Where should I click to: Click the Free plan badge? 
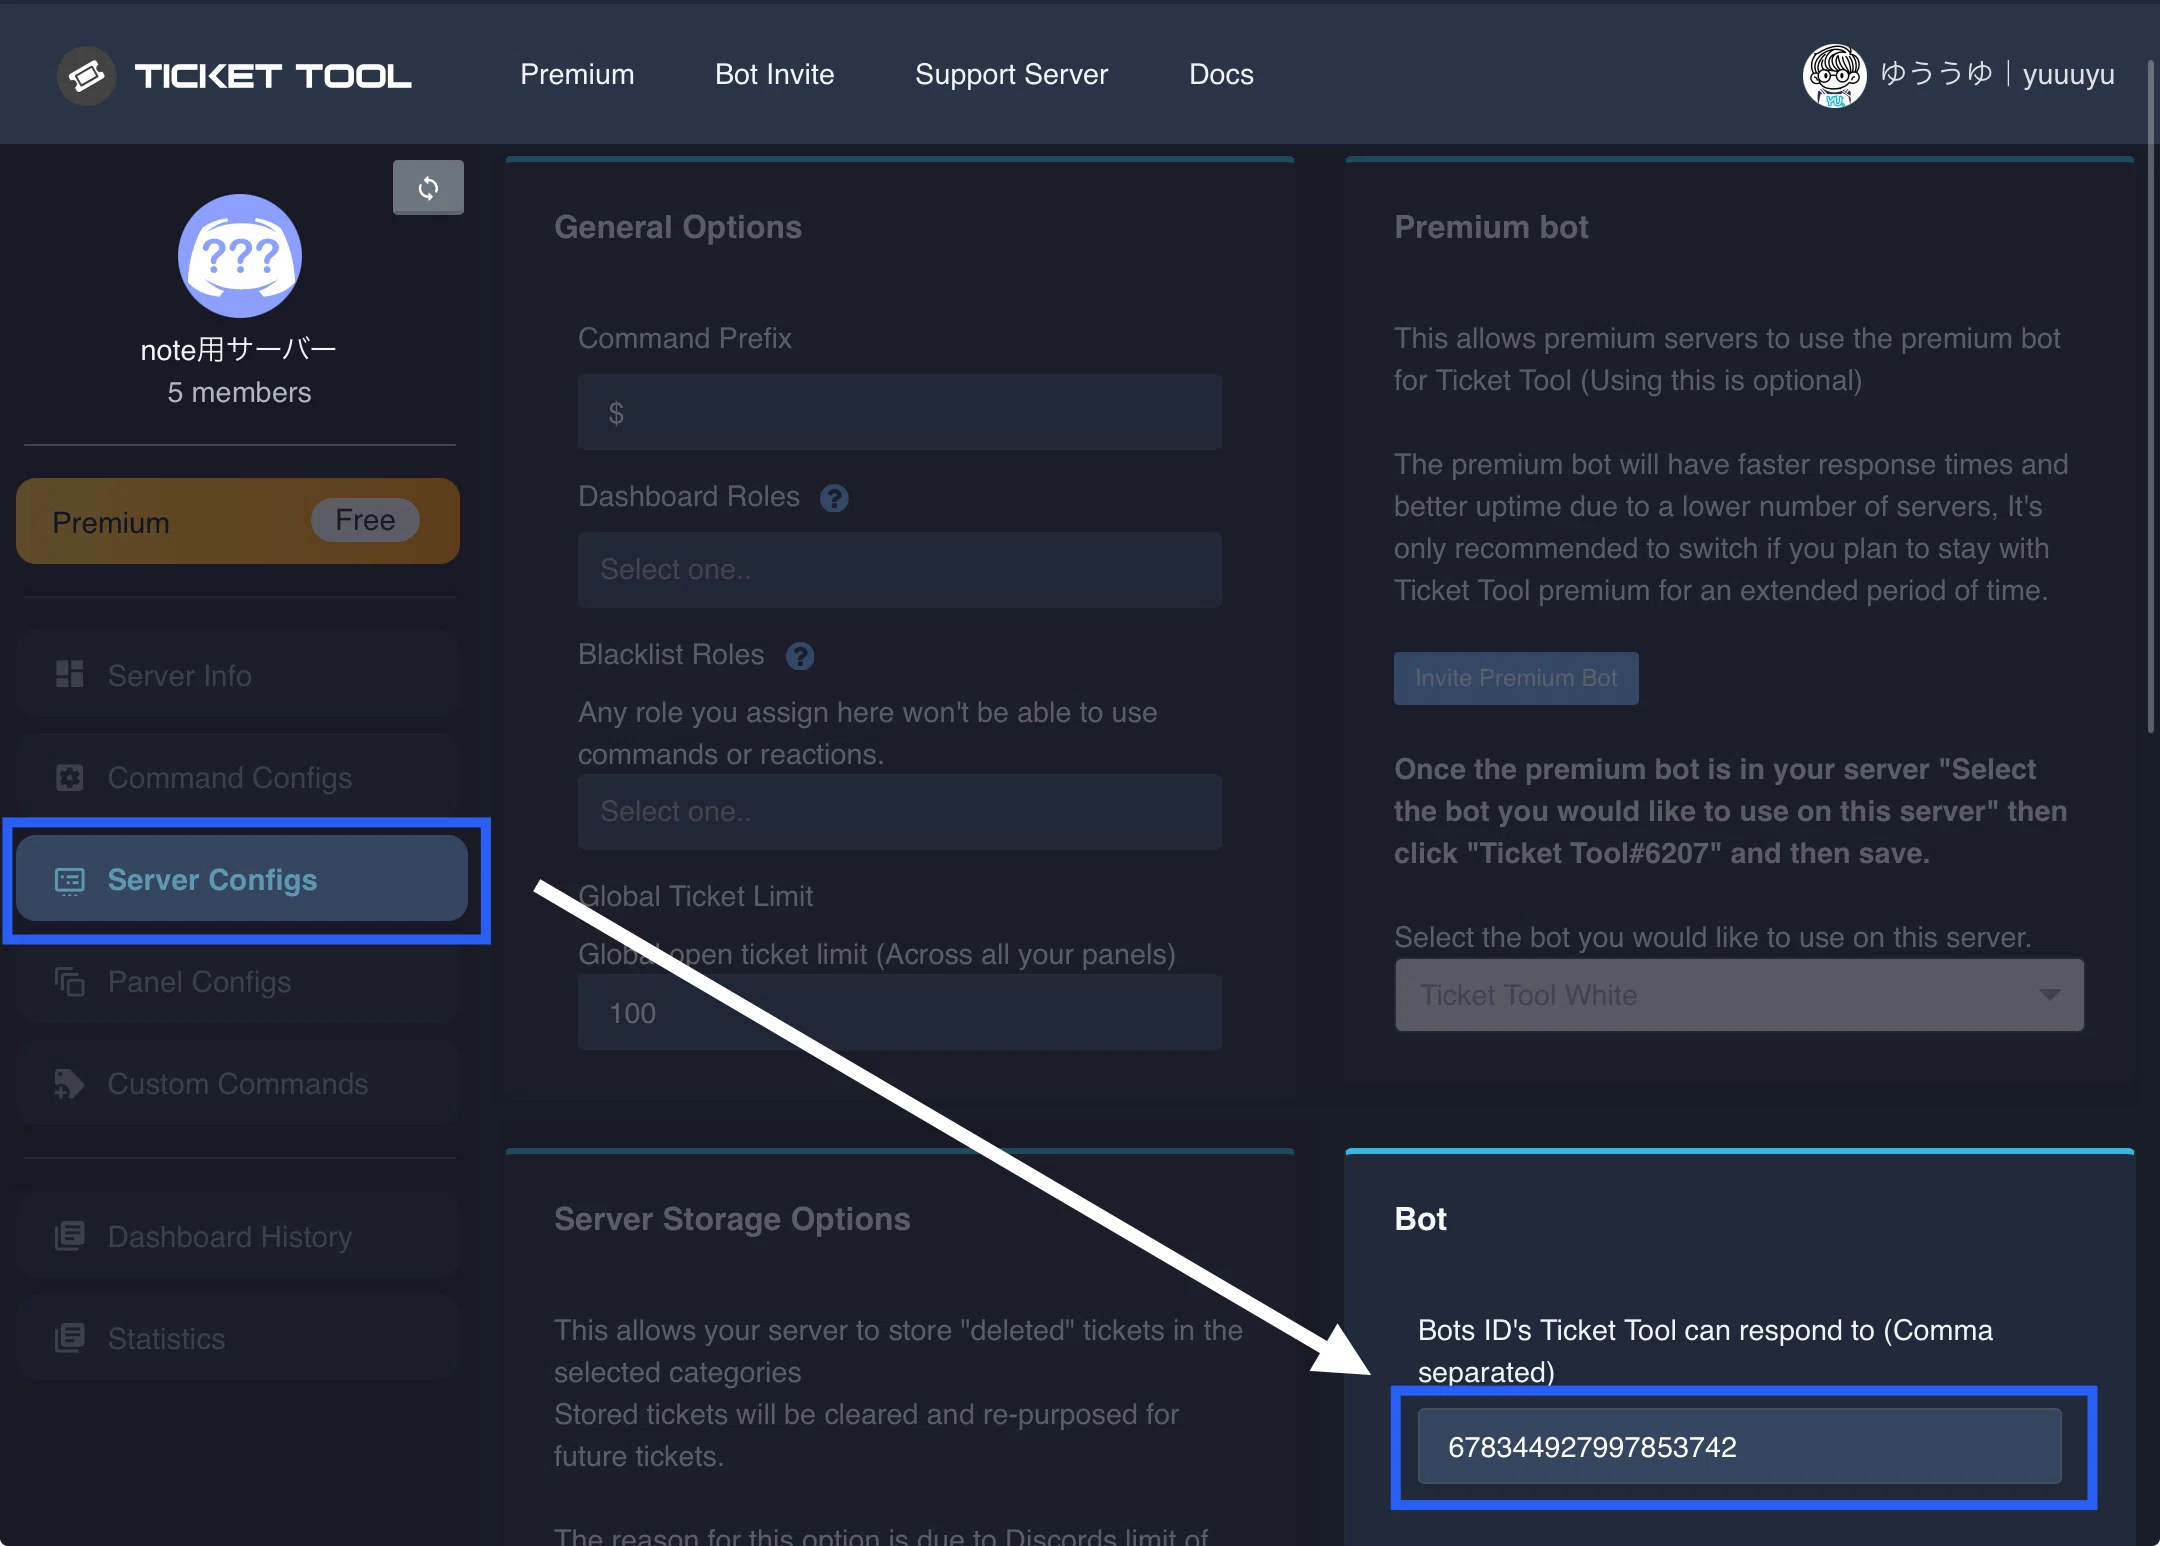(x=365, y=520)
